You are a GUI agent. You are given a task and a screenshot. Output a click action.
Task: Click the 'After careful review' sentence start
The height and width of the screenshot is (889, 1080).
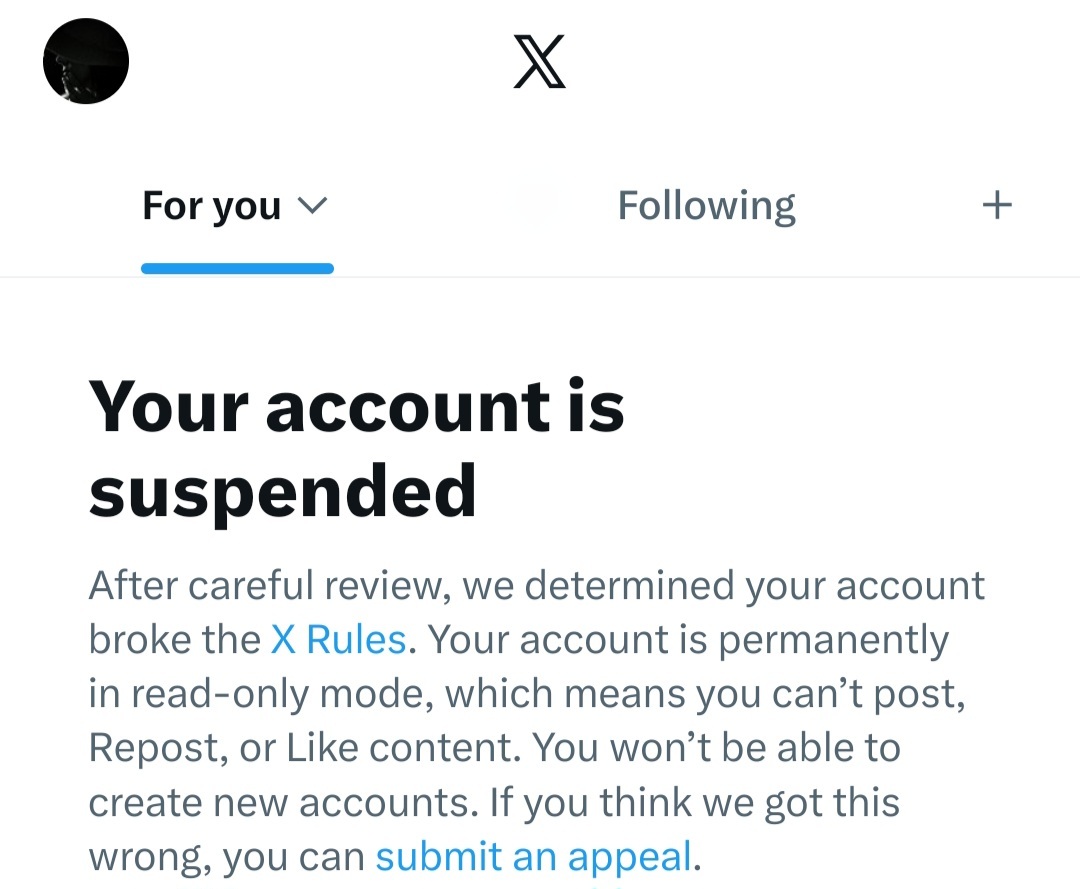coord(270,585)
